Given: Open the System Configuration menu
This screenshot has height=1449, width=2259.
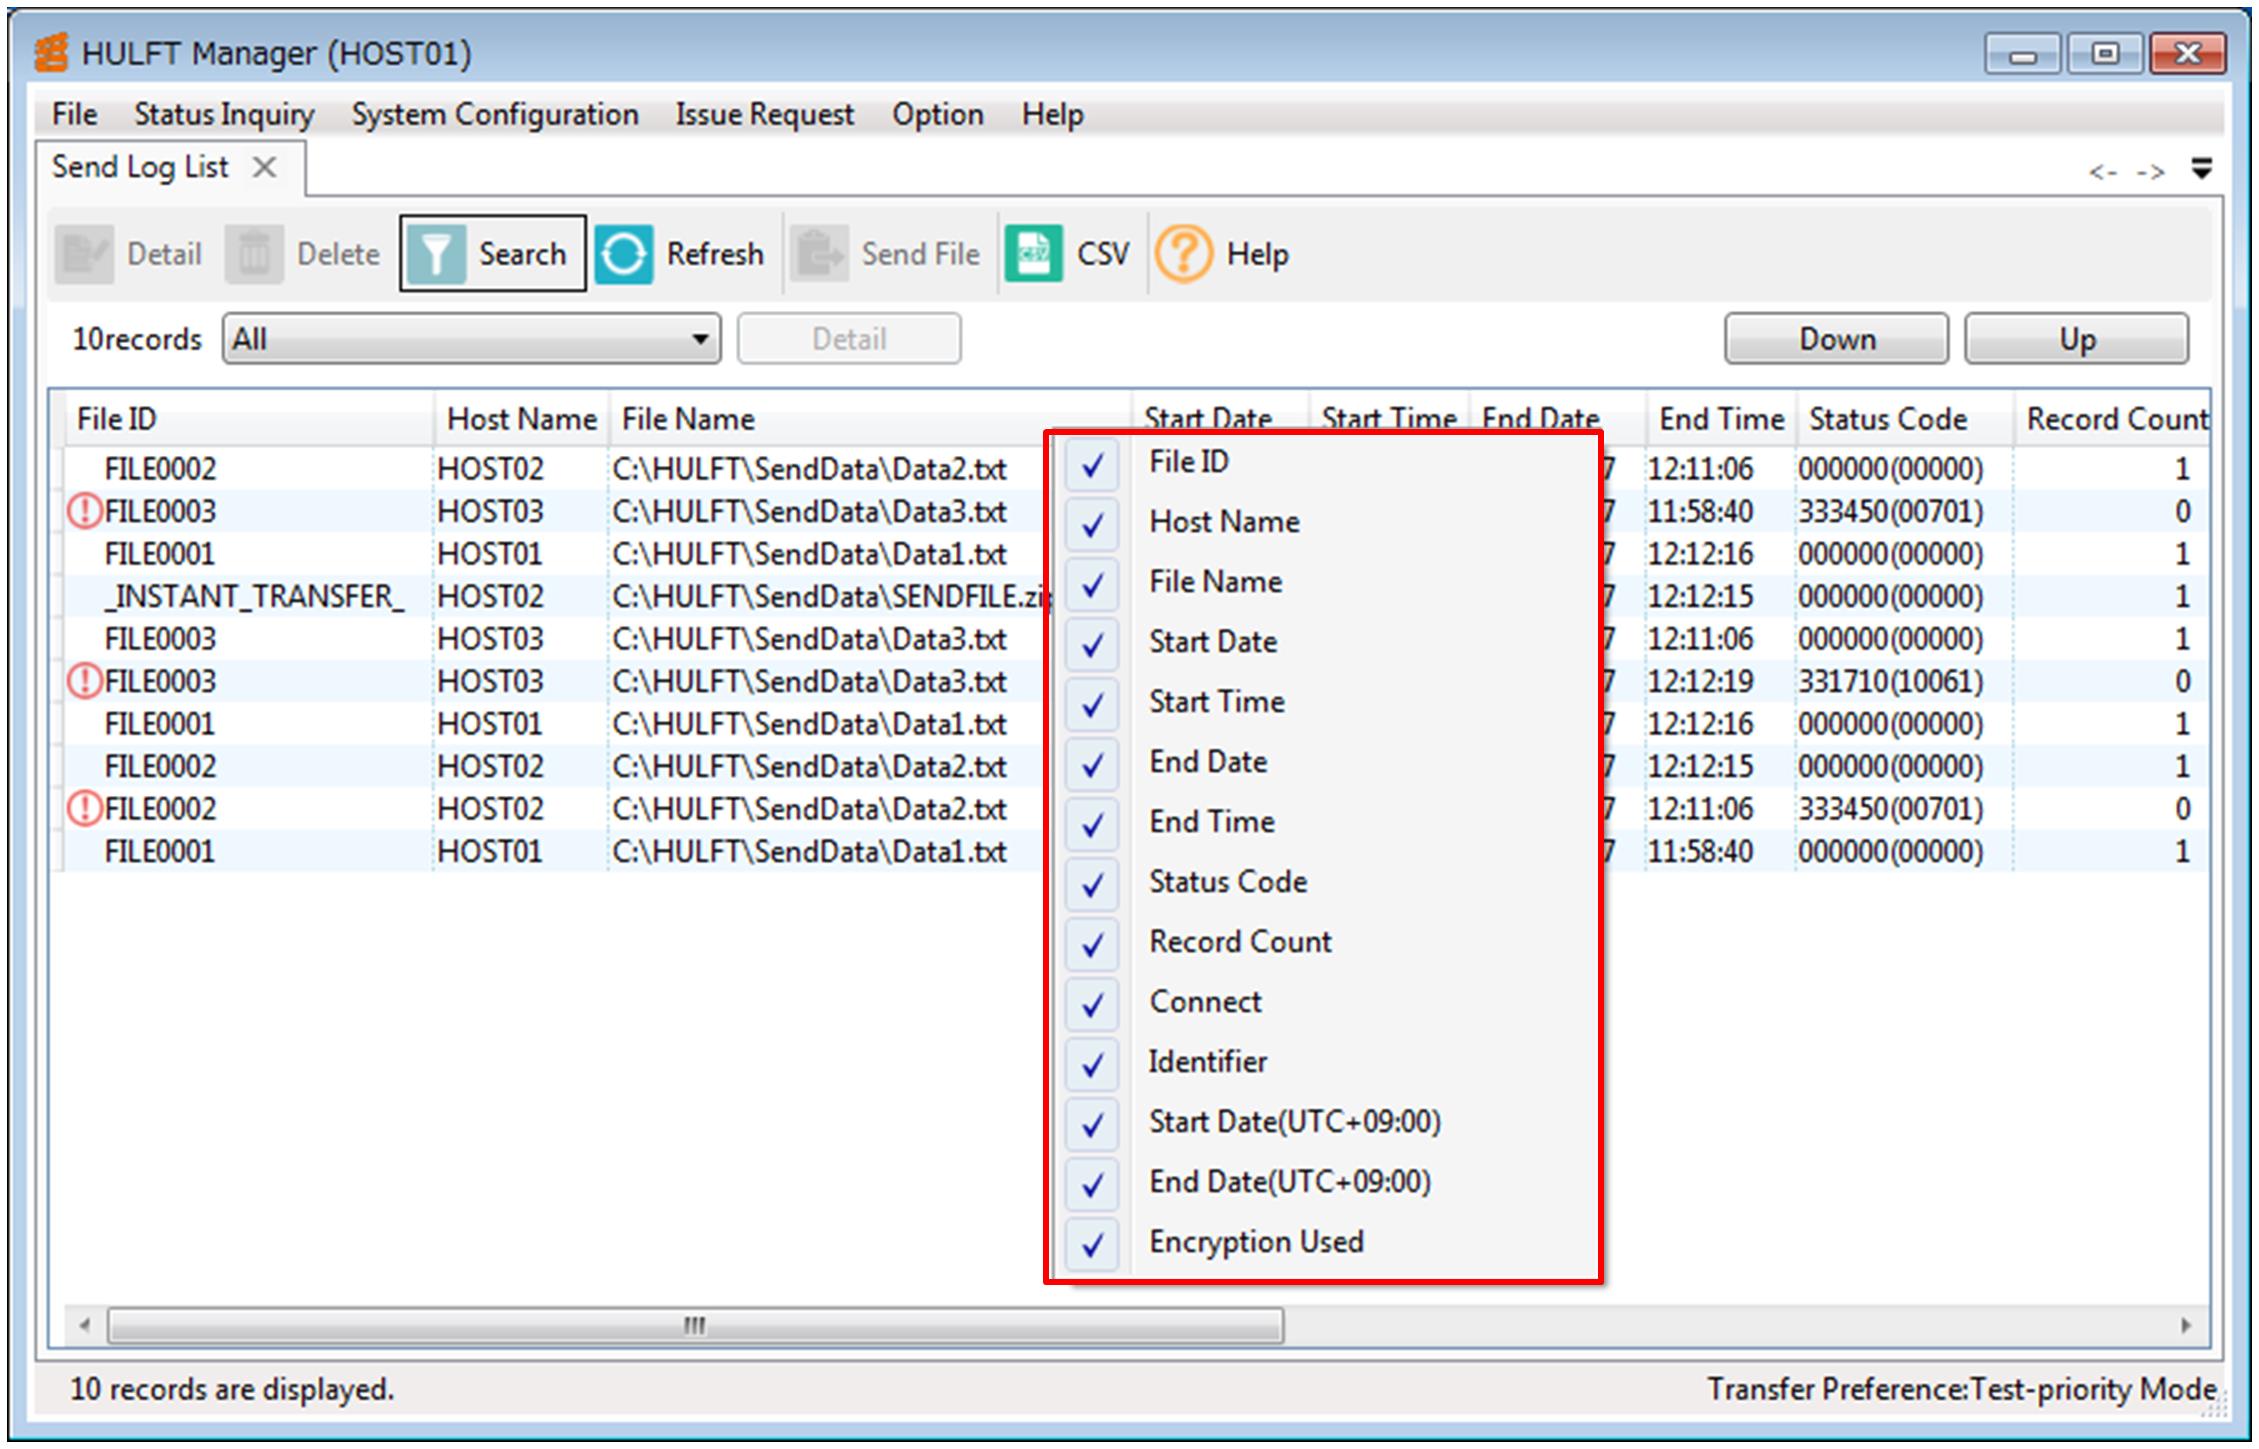Looking at the screenshot, I should coord(495,114).
